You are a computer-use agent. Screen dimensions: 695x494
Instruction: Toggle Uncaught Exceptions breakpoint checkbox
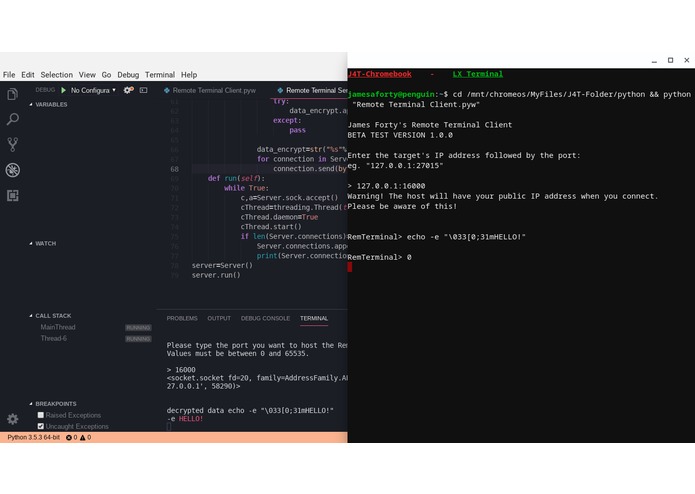coord(41,426)
